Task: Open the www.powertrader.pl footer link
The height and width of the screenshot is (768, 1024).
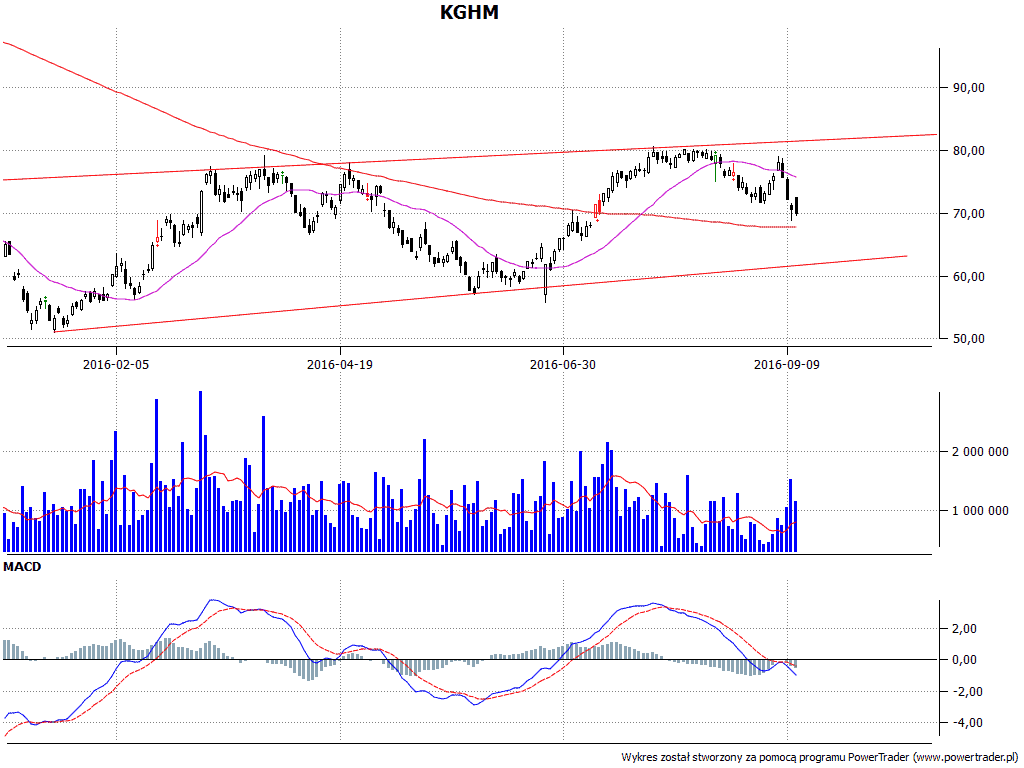Action: click(x=964, y=757)
